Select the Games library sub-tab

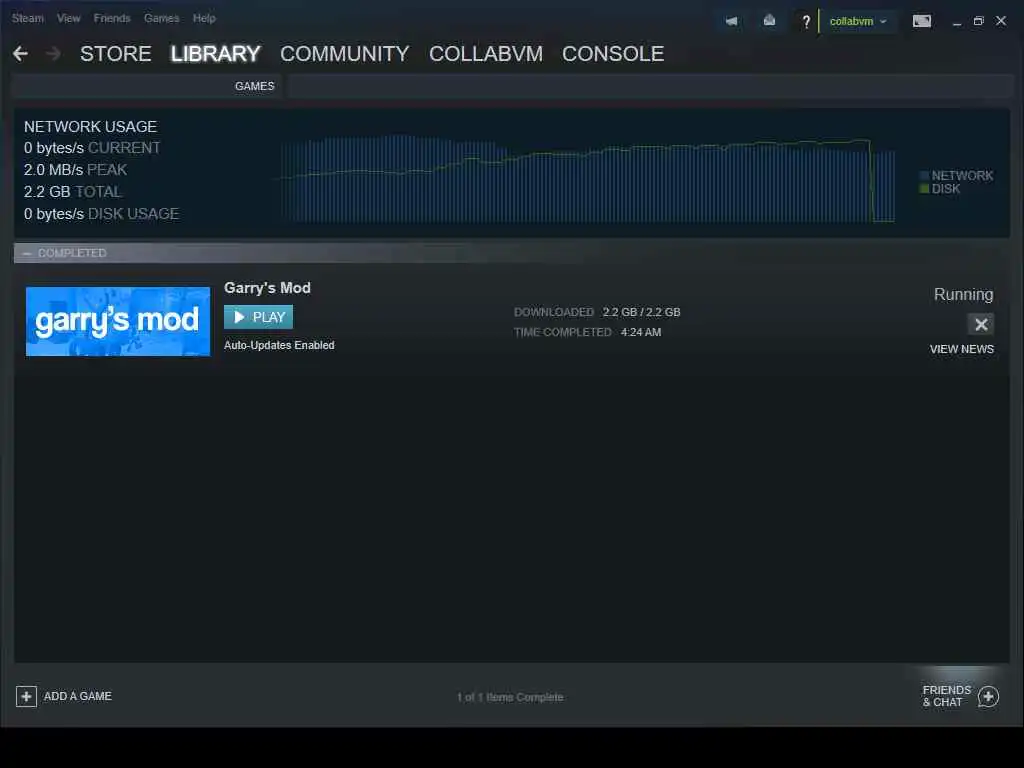[x=255, y=86]
